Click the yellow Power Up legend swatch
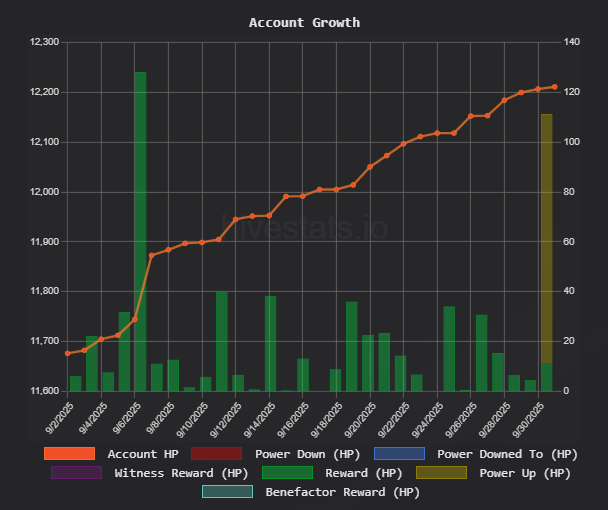The height and width of the screenshot is (510, 608). coord(441,472)
